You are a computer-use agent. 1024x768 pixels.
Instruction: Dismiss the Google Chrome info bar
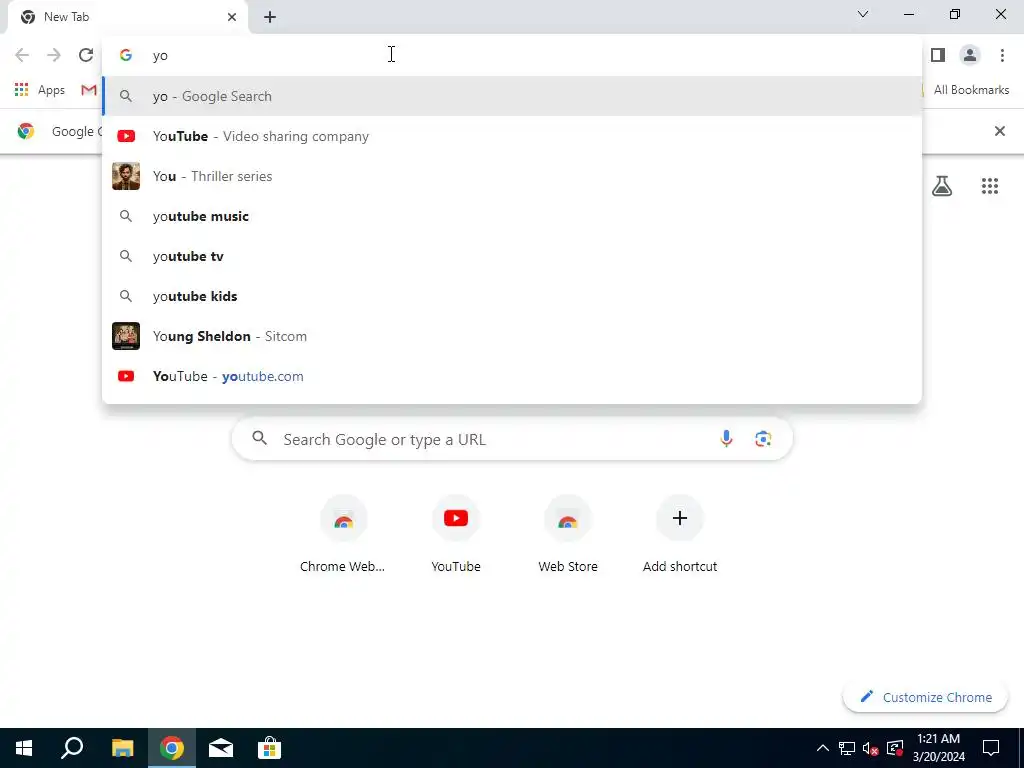point(999,131)
